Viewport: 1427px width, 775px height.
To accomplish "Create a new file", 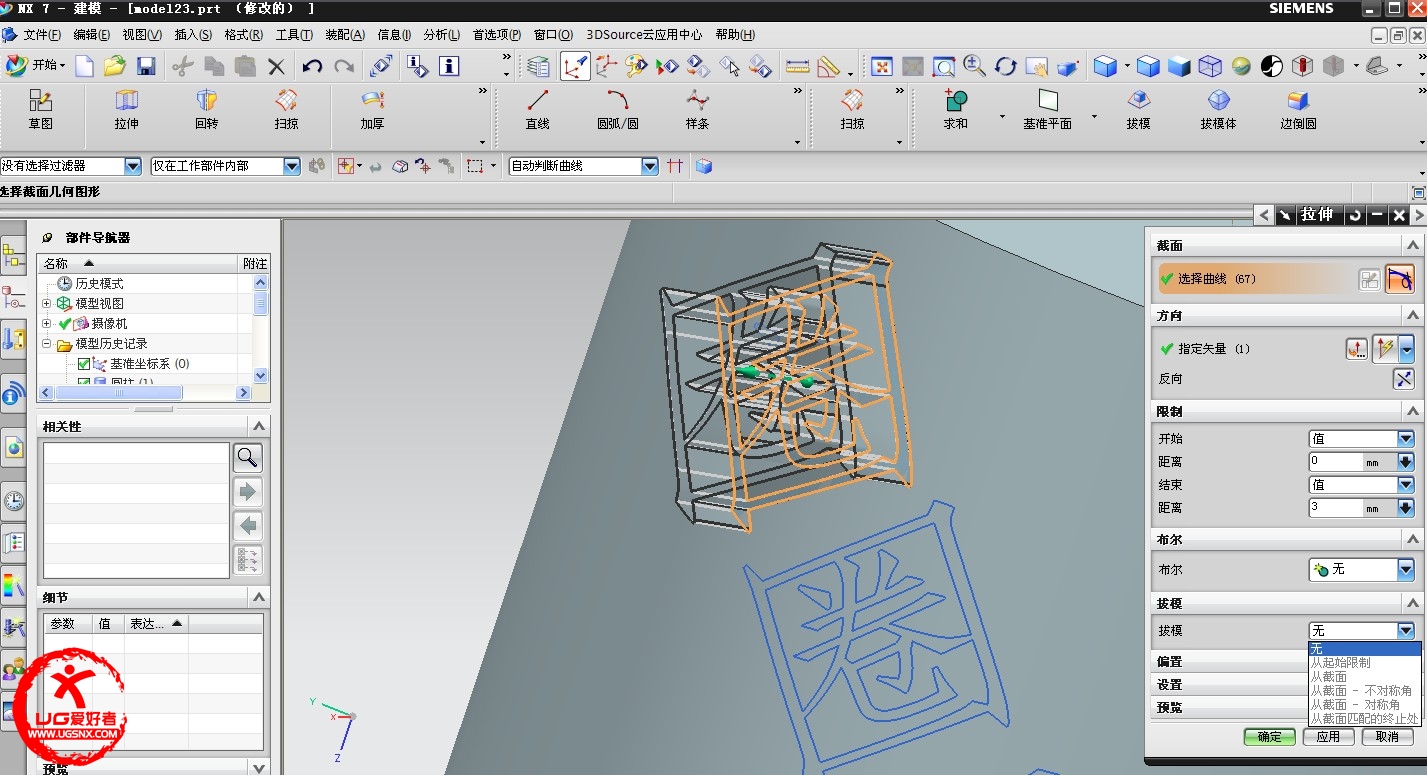I will pyautogui.click(x=85, y=66).
